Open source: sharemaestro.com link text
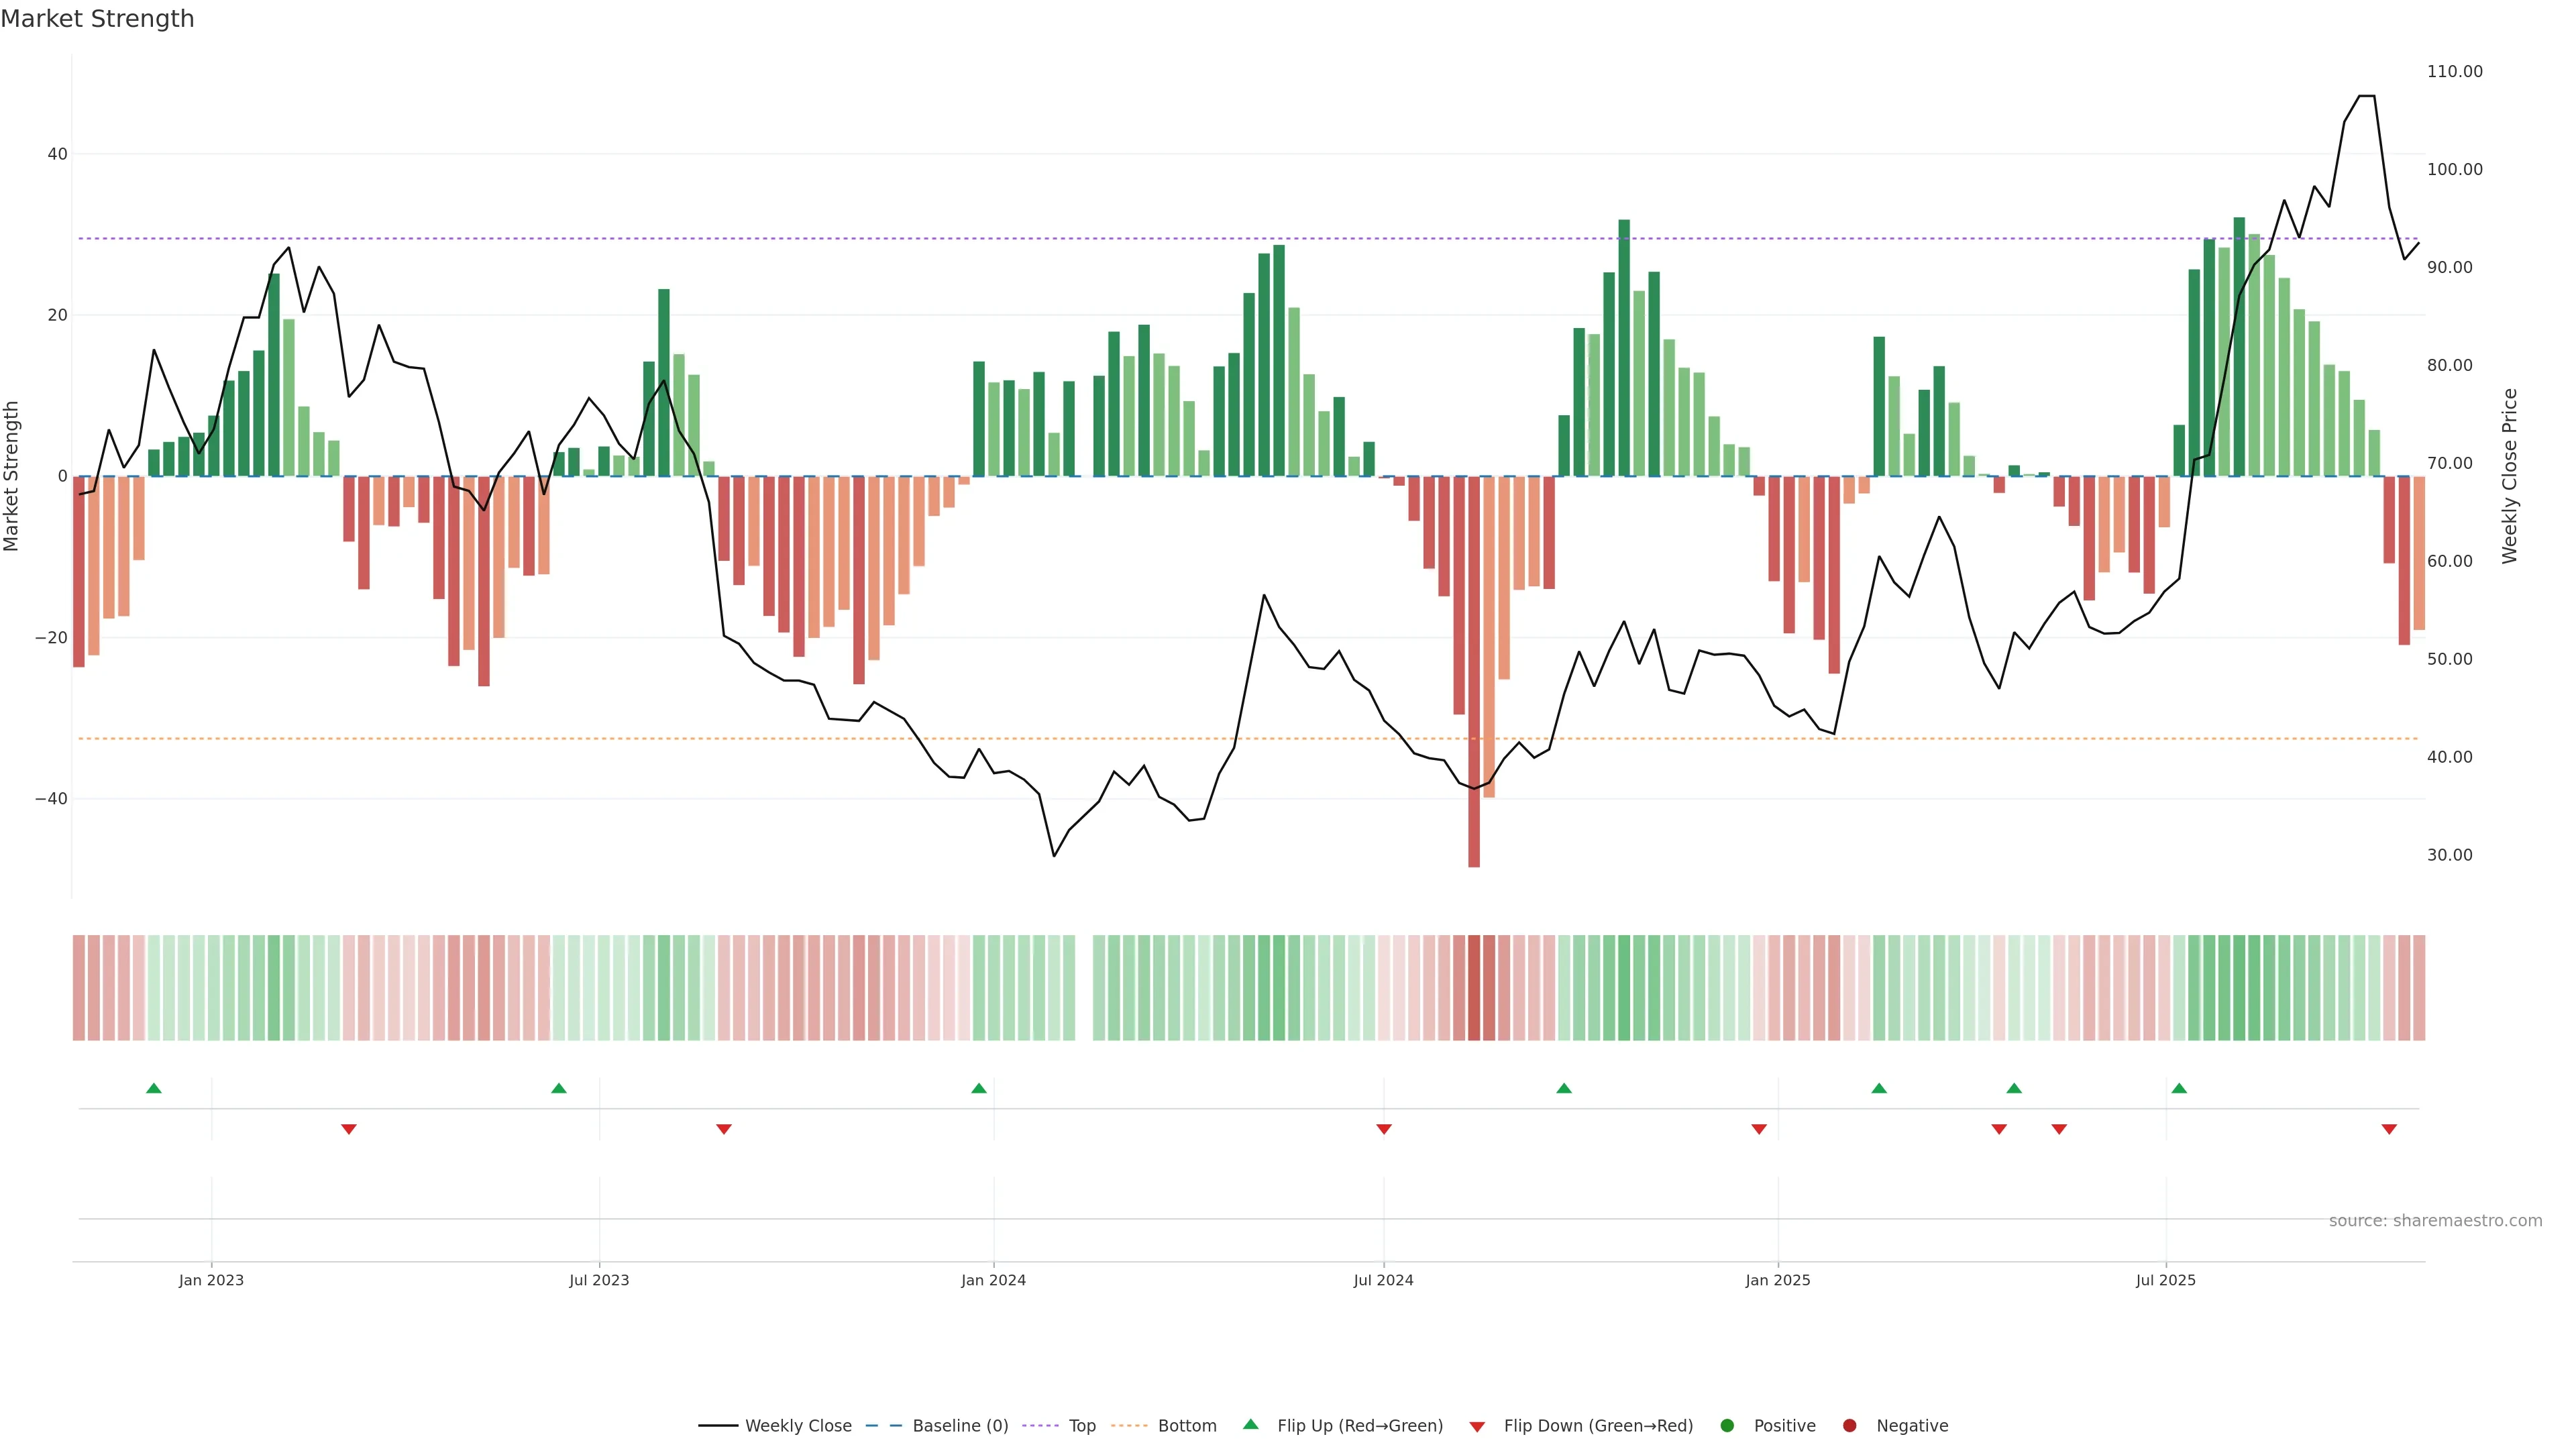Screen dimensions: 2576x1449 point(2435,1221)
